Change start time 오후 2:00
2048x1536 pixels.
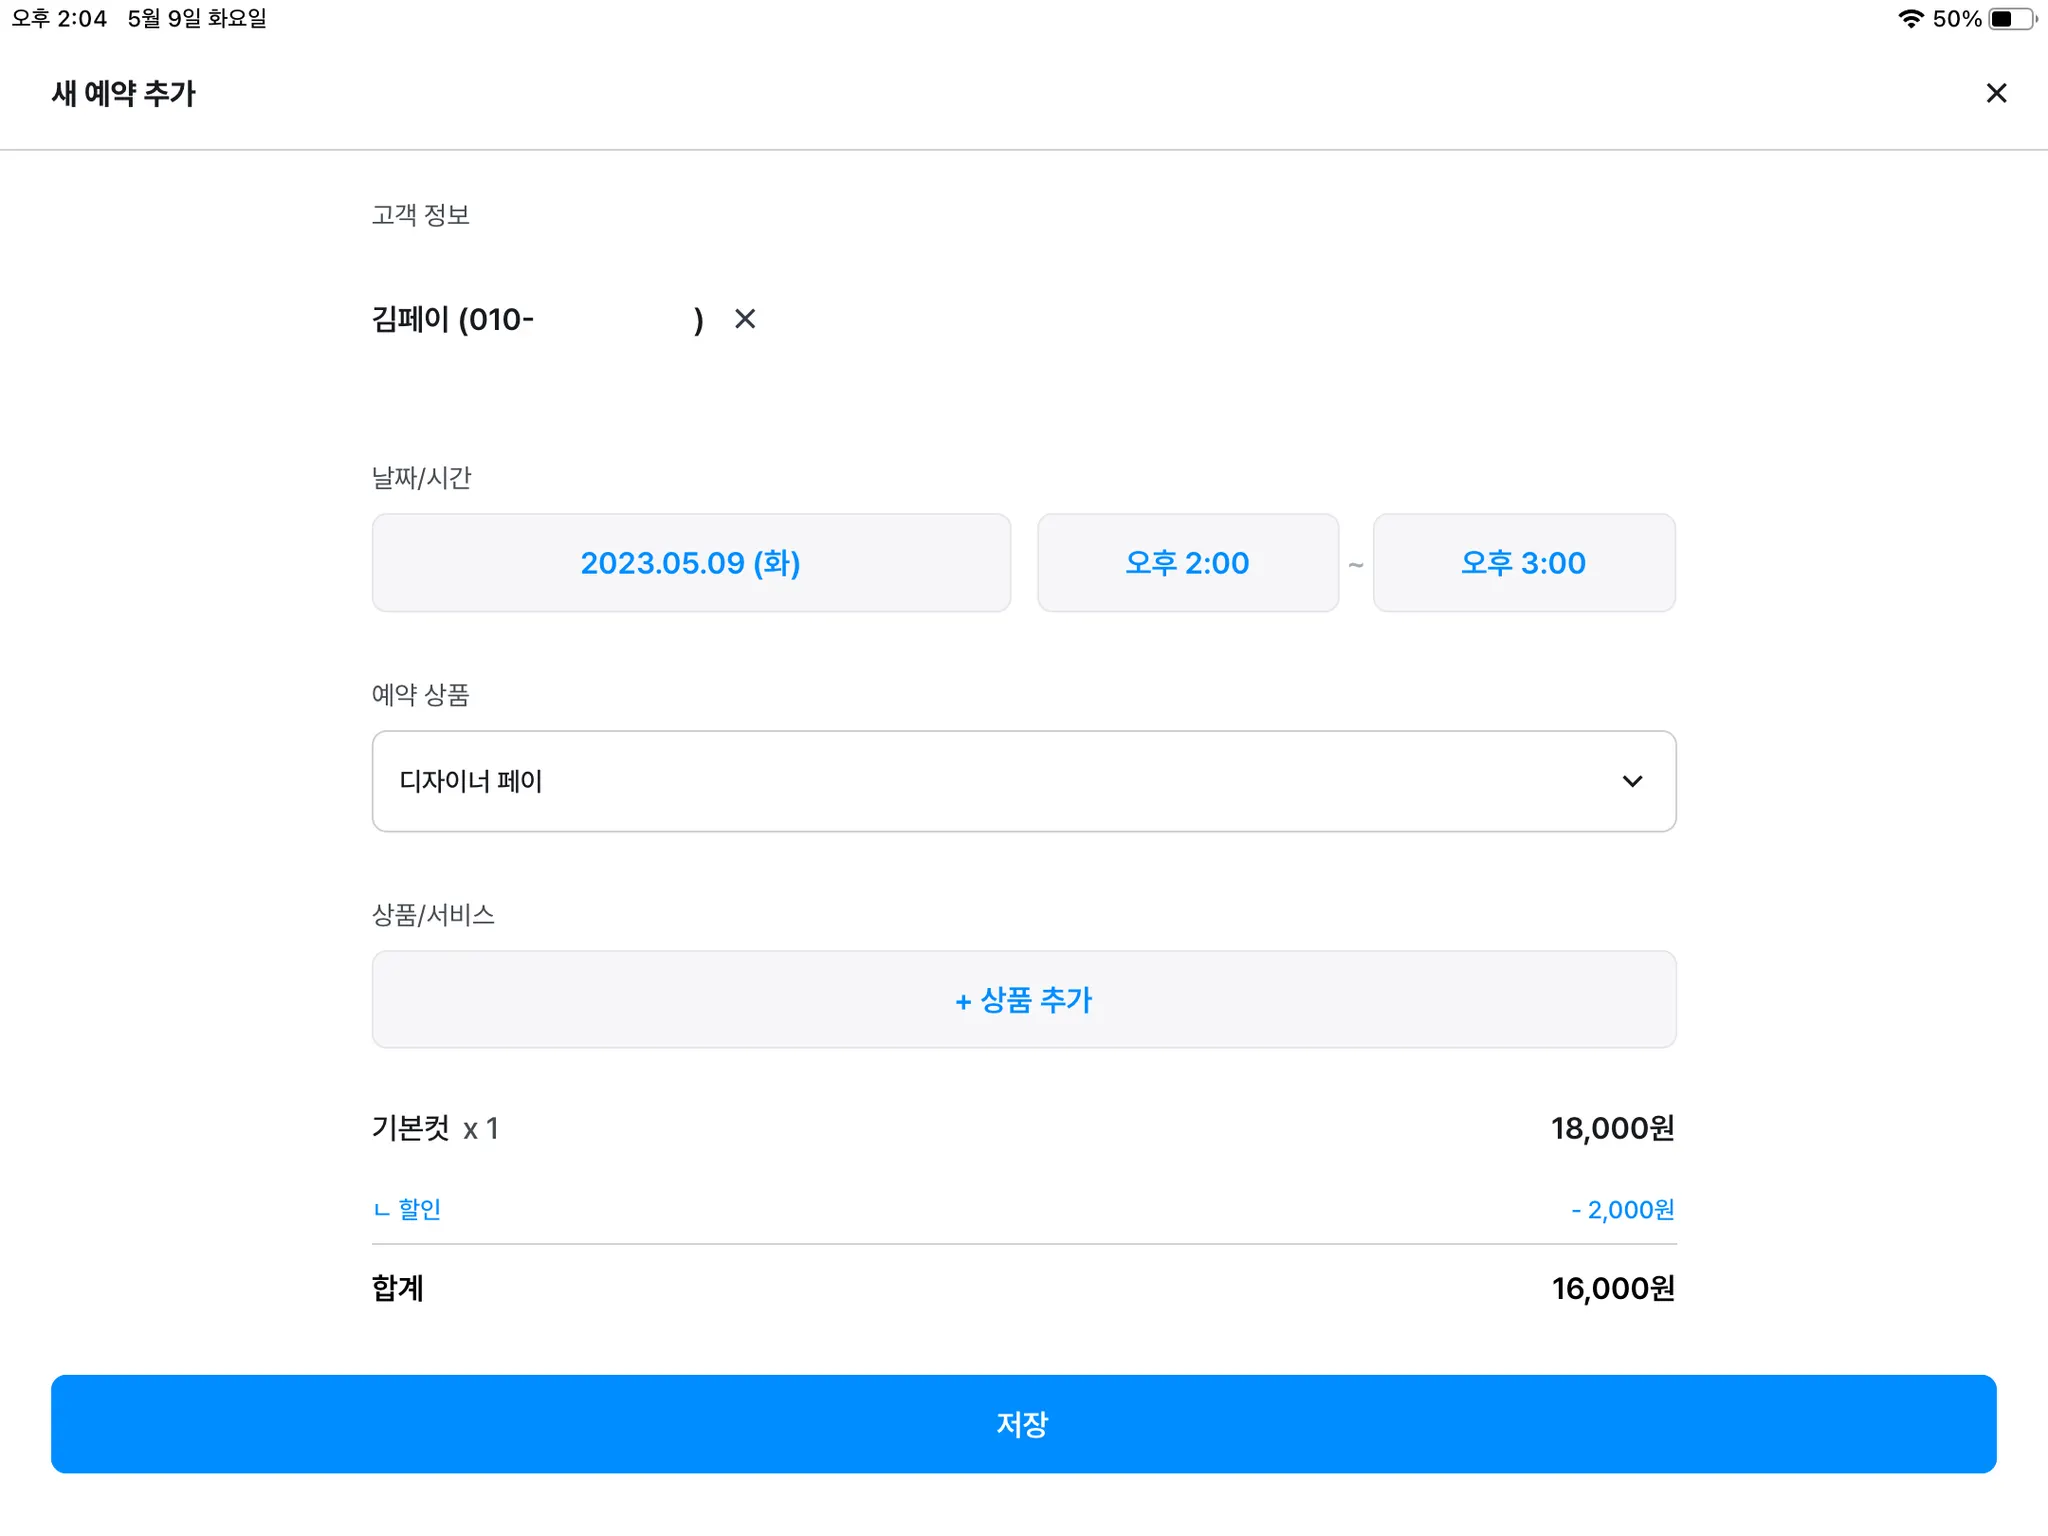coord(1187,563)
